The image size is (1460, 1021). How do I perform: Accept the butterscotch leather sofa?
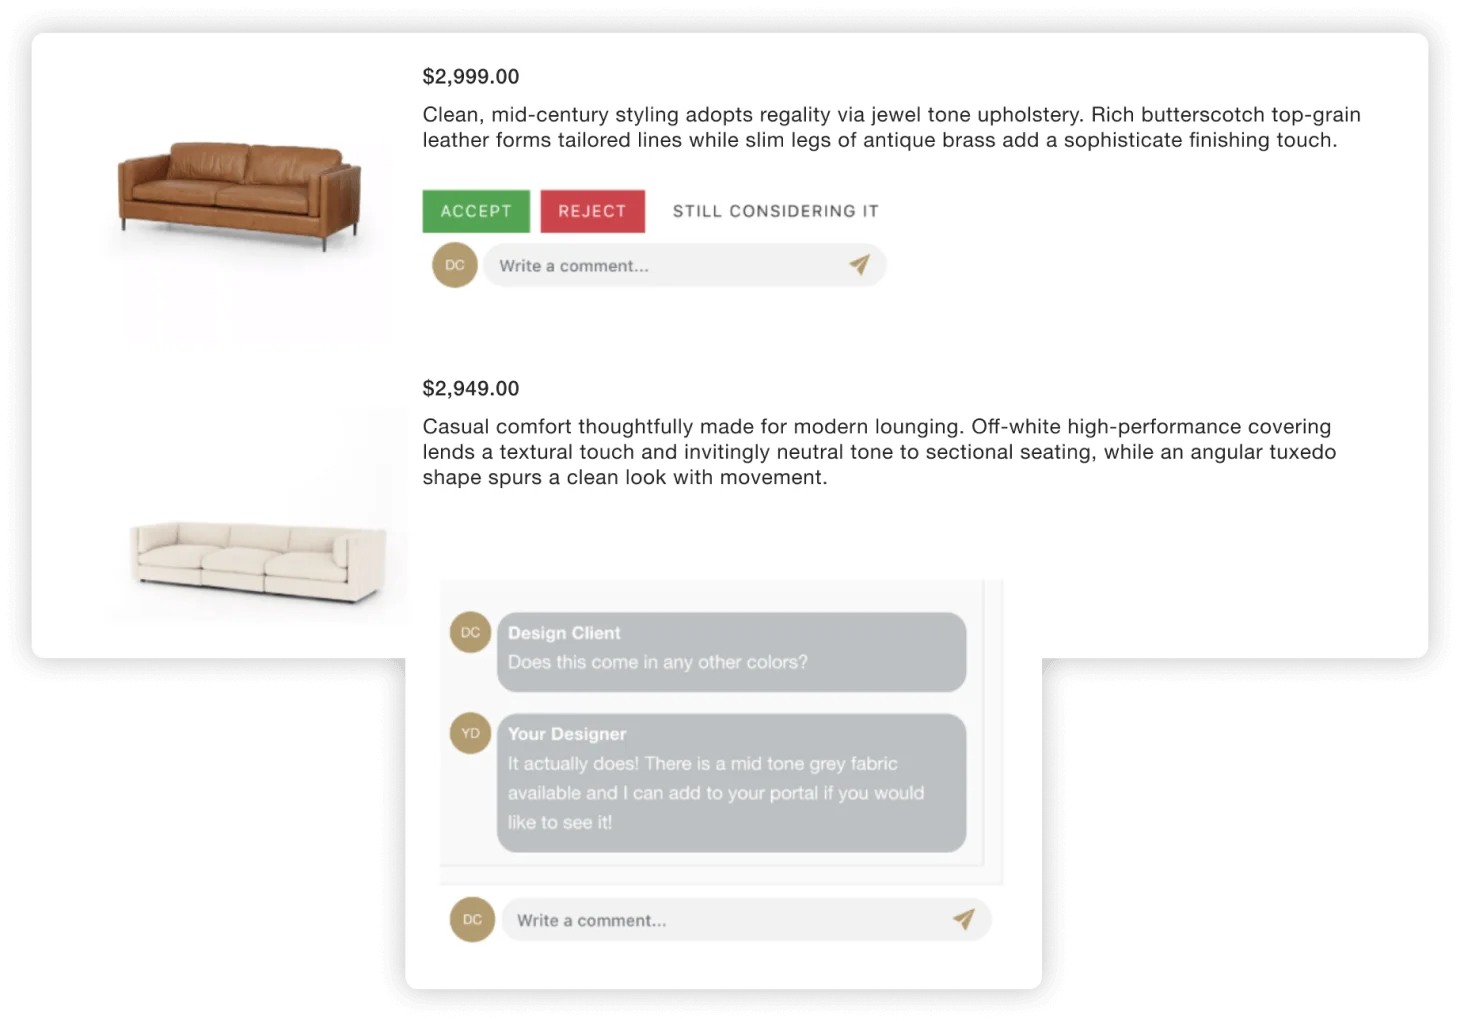point(476,211)
